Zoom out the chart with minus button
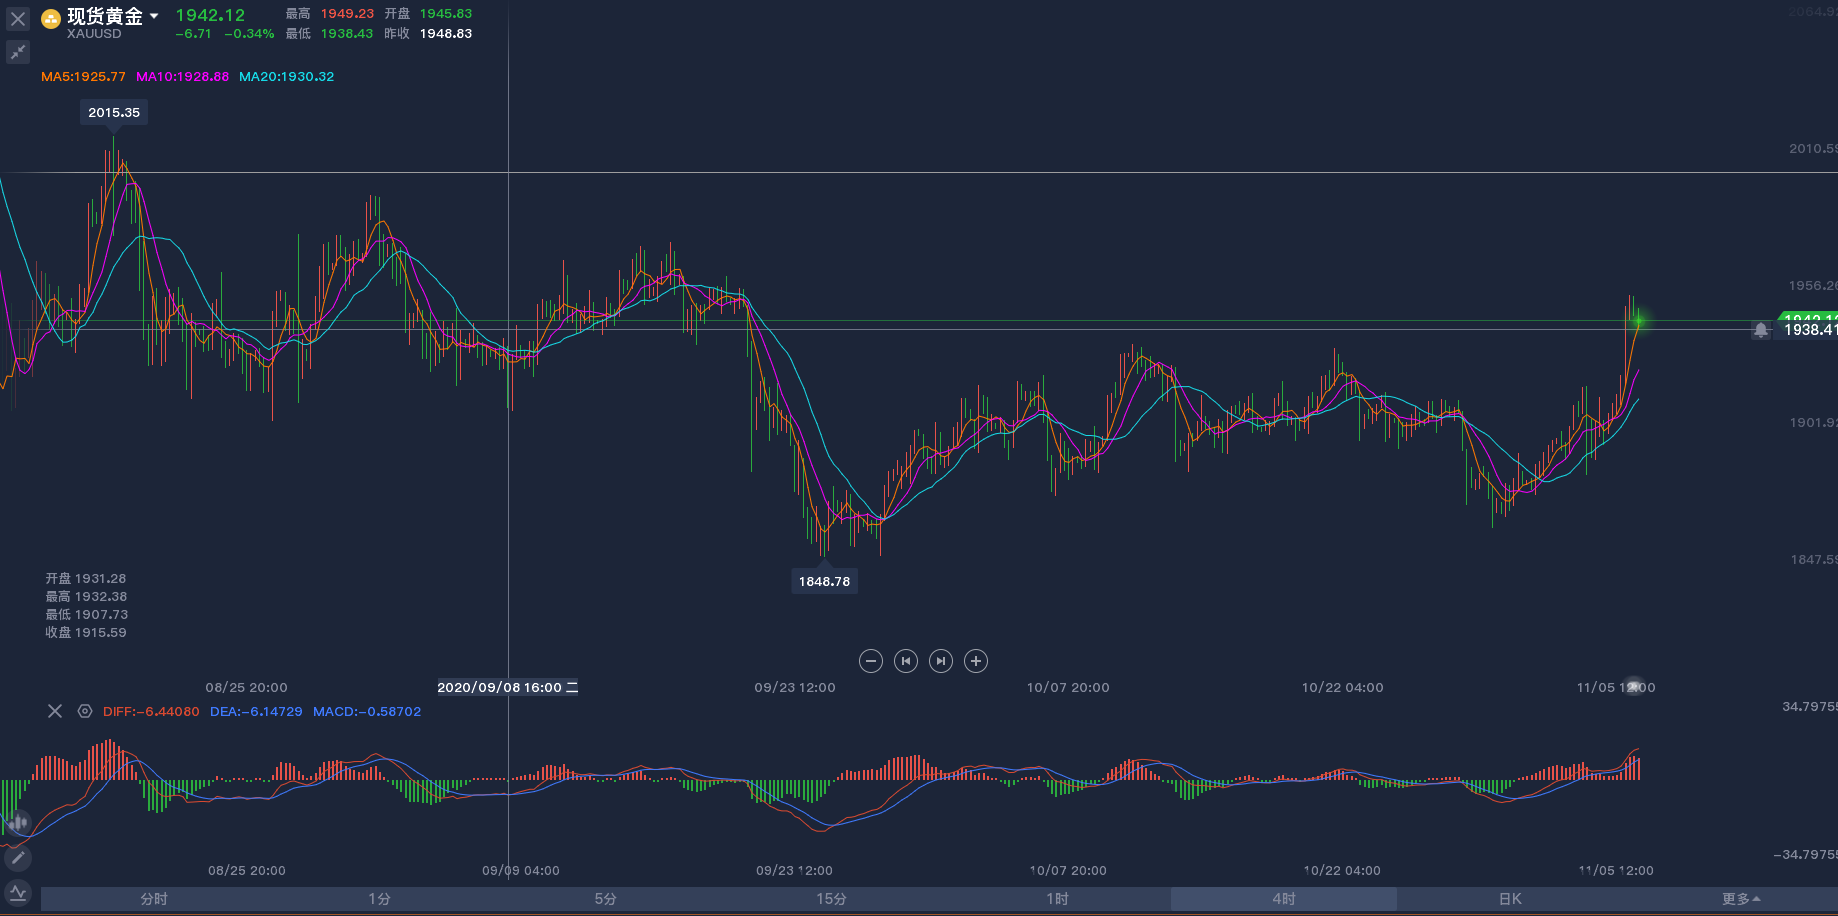 point(871,661)
